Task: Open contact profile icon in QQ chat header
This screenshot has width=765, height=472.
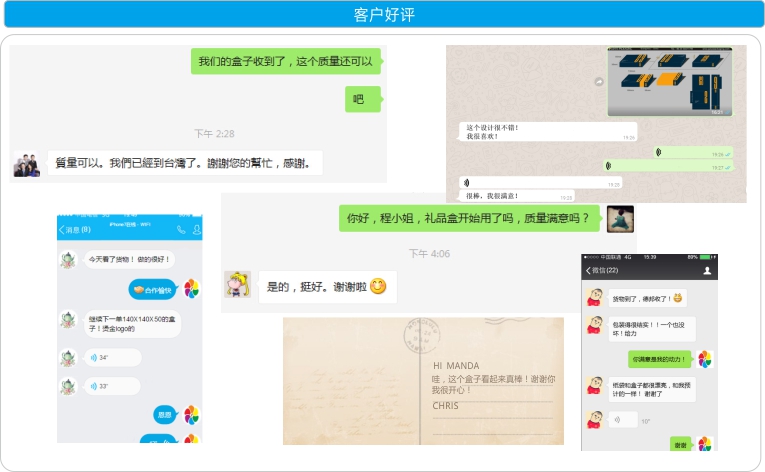Action: 196,230
